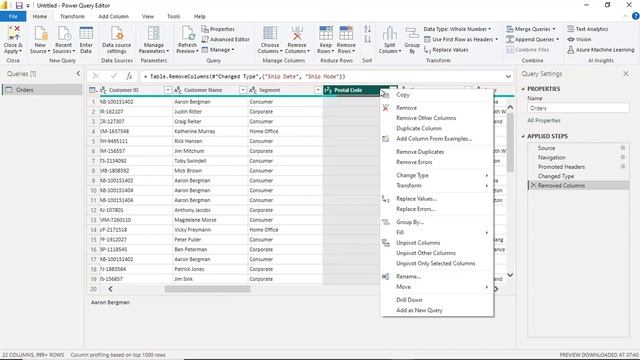
Task: Open settings gear for Navigation step
Action: coord(623,157)
